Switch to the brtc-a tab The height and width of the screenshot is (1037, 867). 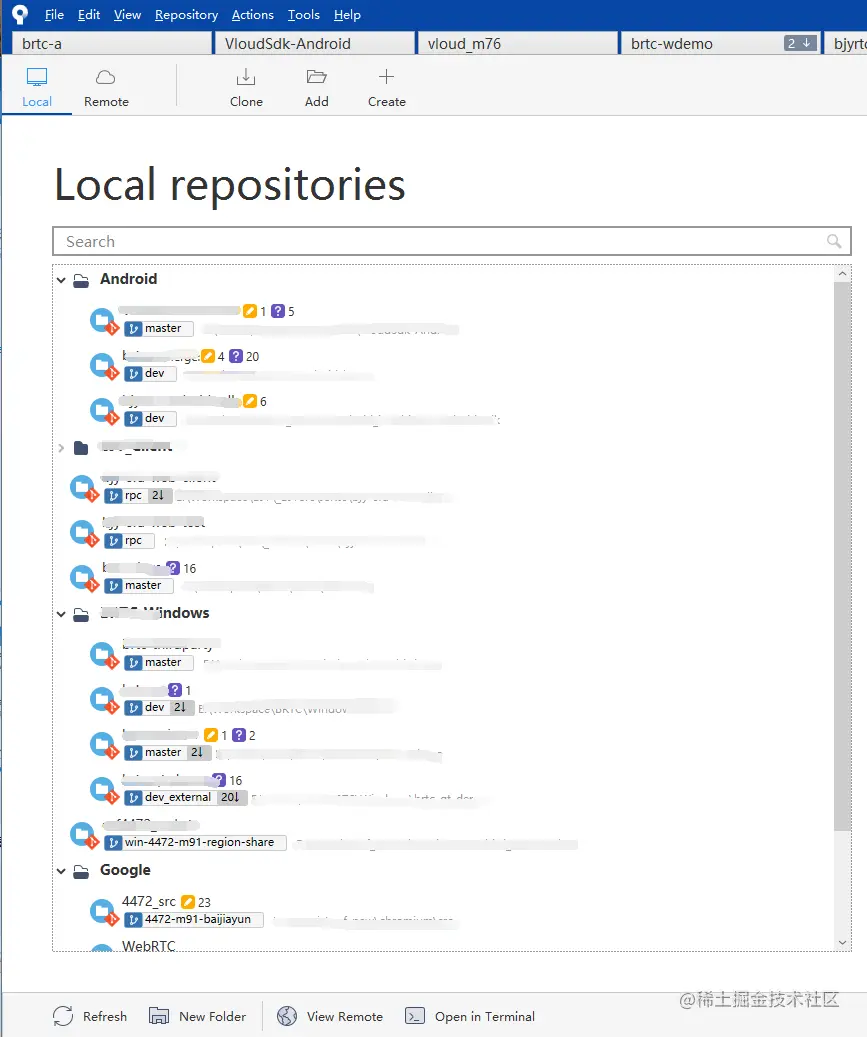(x=112, y=44)
